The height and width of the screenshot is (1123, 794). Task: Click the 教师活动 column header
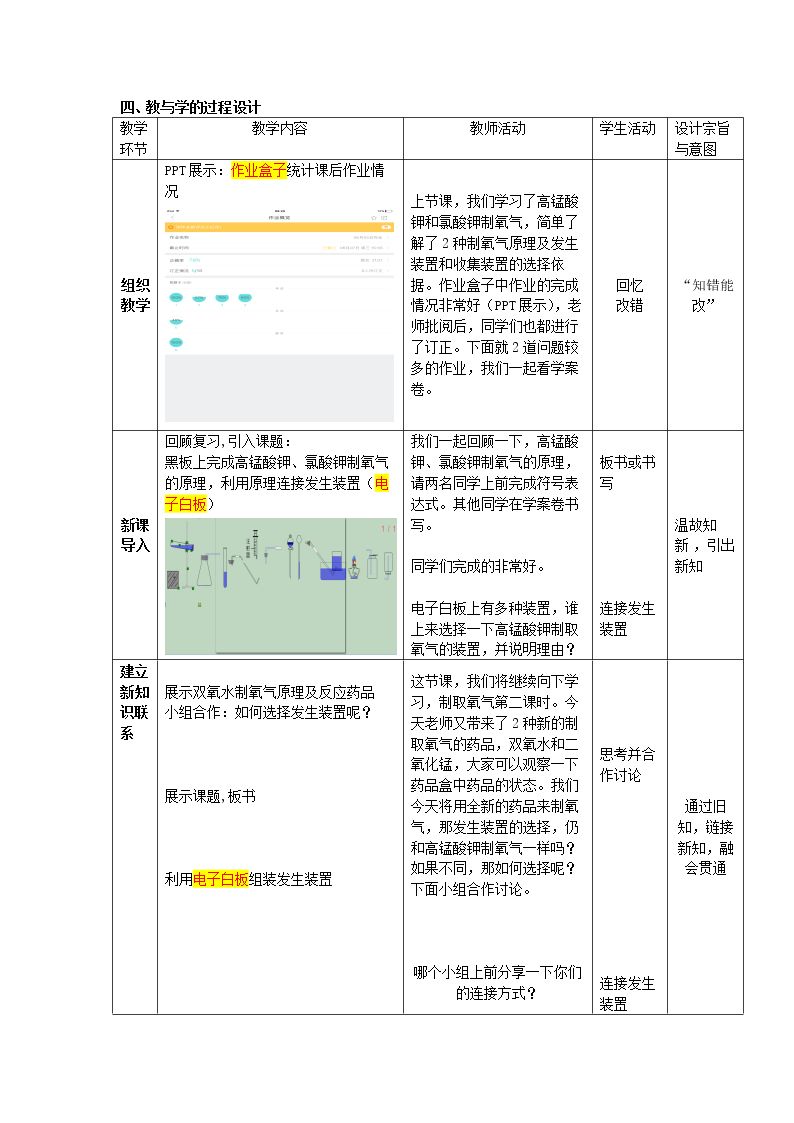[498, 129]
